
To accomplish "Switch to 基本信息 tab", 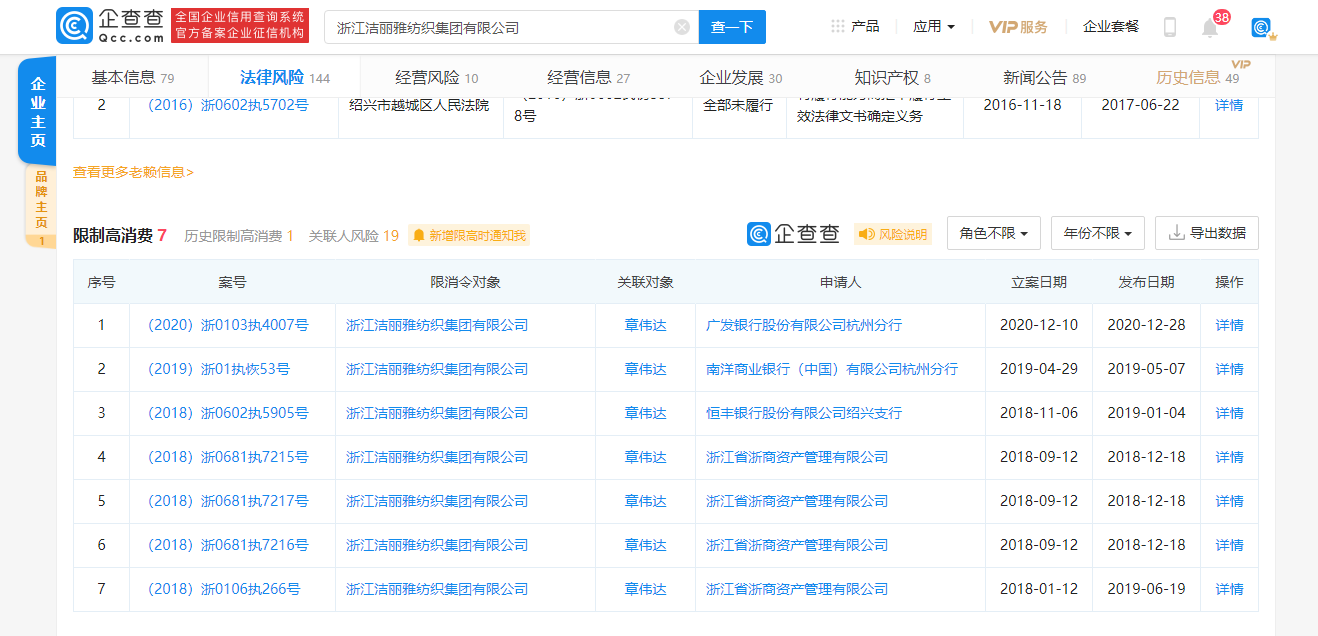I will point(133,77).
